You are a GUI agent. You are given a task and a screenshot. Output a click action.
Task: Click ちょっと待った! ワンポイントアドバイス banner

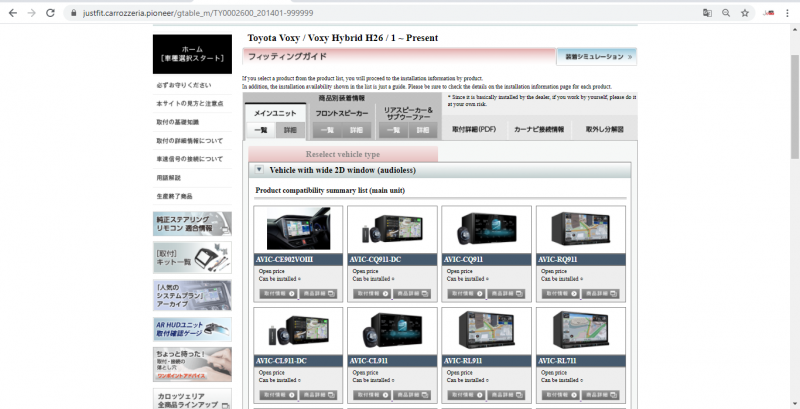click(192, 365)
